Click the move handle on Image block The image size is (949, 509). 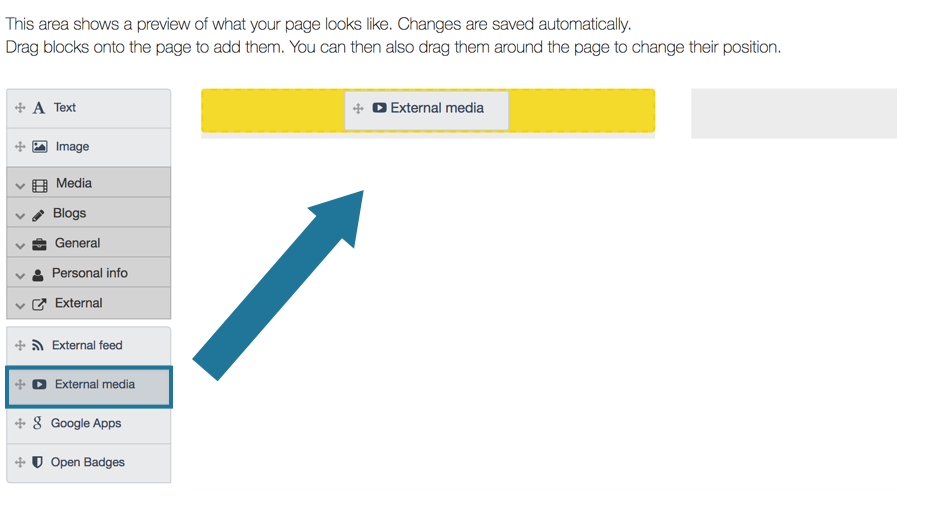20,147
